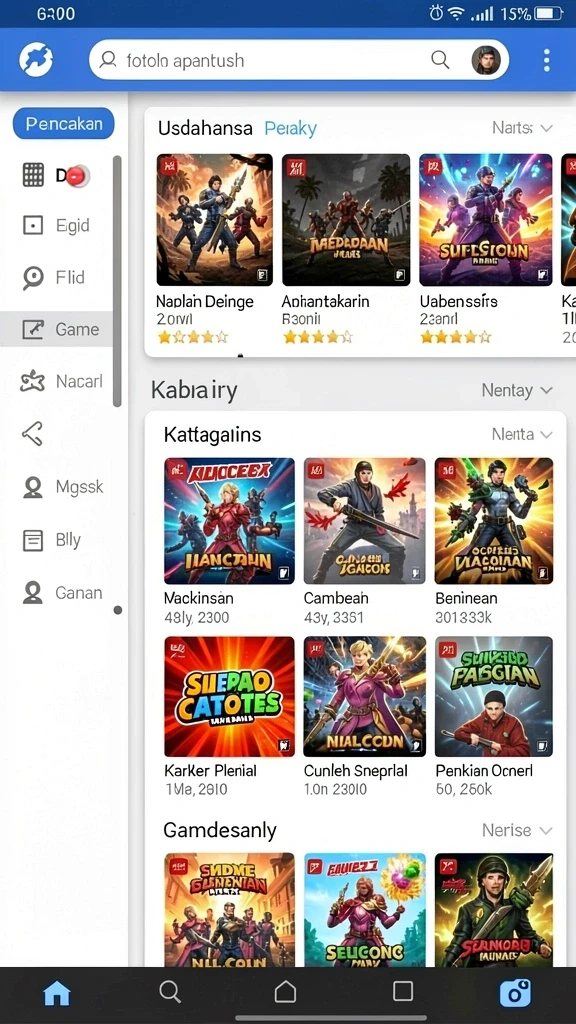
Task: Click the Pencakan button
Action: 63,123
